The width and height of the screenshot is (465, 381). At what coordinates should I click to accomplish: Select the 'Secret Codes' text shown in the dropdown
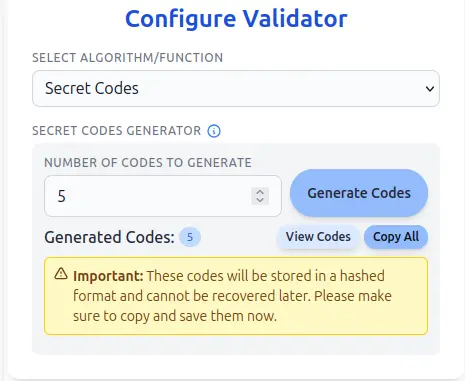pyautogui.click(x=92, y=89)
